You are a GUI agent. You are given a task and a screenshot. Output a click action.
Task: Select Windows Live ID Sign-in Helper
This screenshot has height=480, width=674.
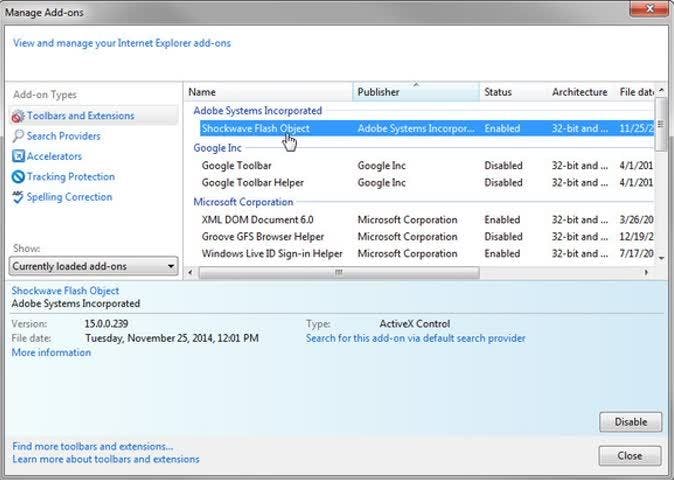pyautogui.click(x=271, y=254)
